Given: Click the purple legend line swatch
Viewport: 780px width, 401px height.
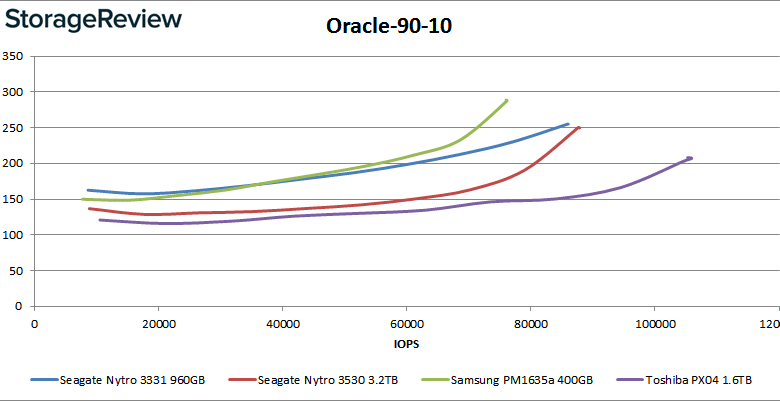Looking at the screenshot, I should click(630, 380).
